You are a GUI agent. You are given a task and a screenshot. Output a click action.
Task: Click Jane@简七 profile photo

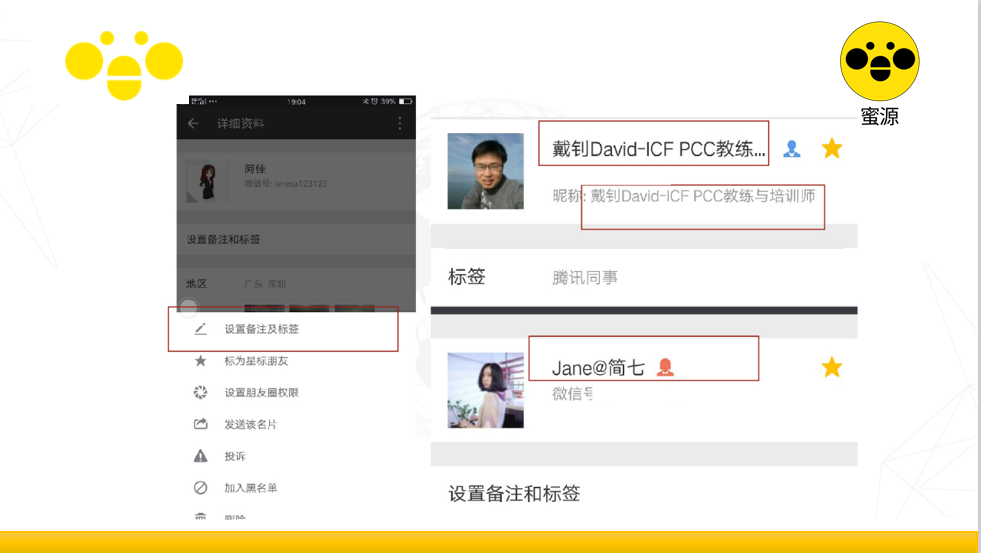pyautogui.click(x=485, y=390)
